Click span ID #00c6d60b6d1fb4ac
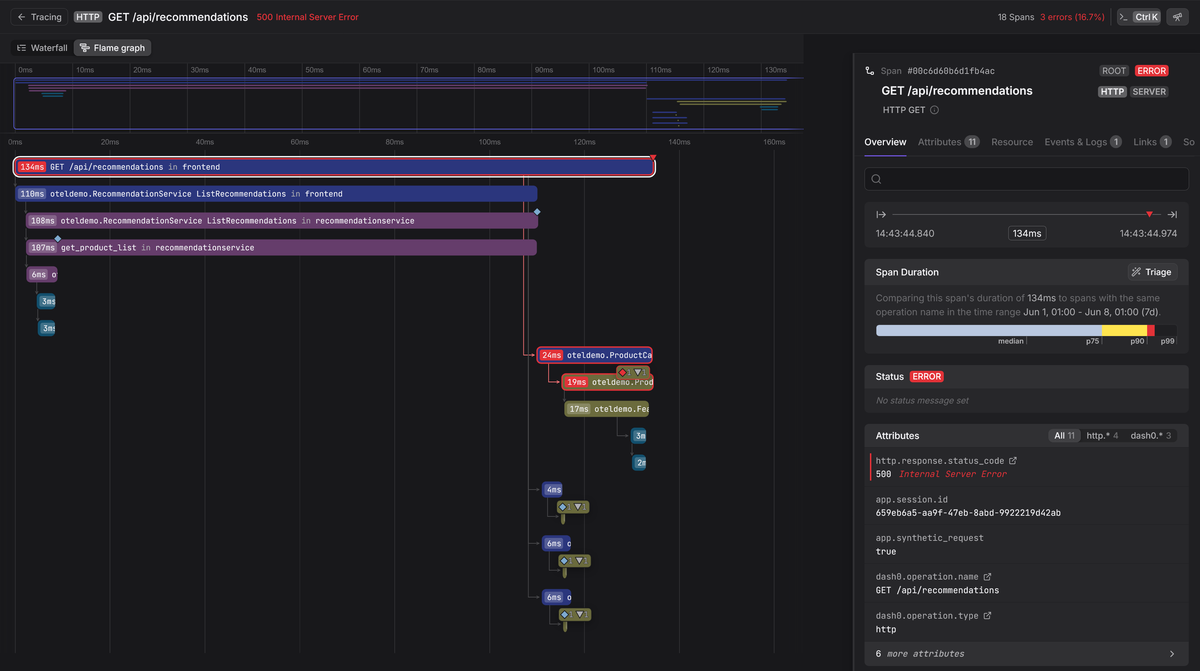The height and width of the screenshot is (671, 1200). 951,71
